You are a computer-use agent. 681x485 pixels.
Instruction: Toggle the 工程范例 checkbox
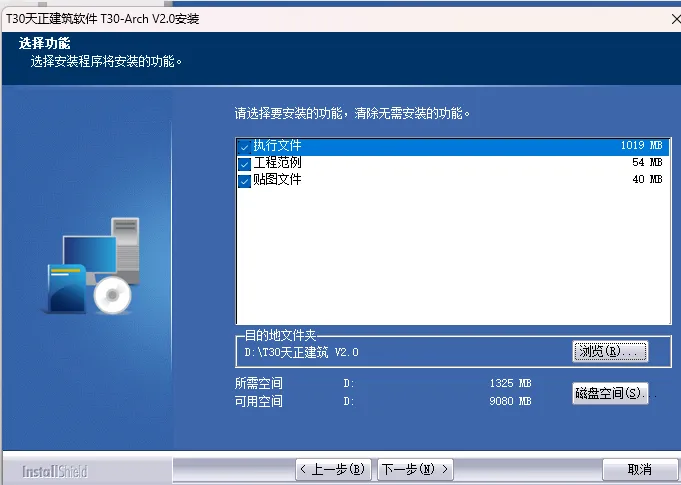click(x=245, y=164)
